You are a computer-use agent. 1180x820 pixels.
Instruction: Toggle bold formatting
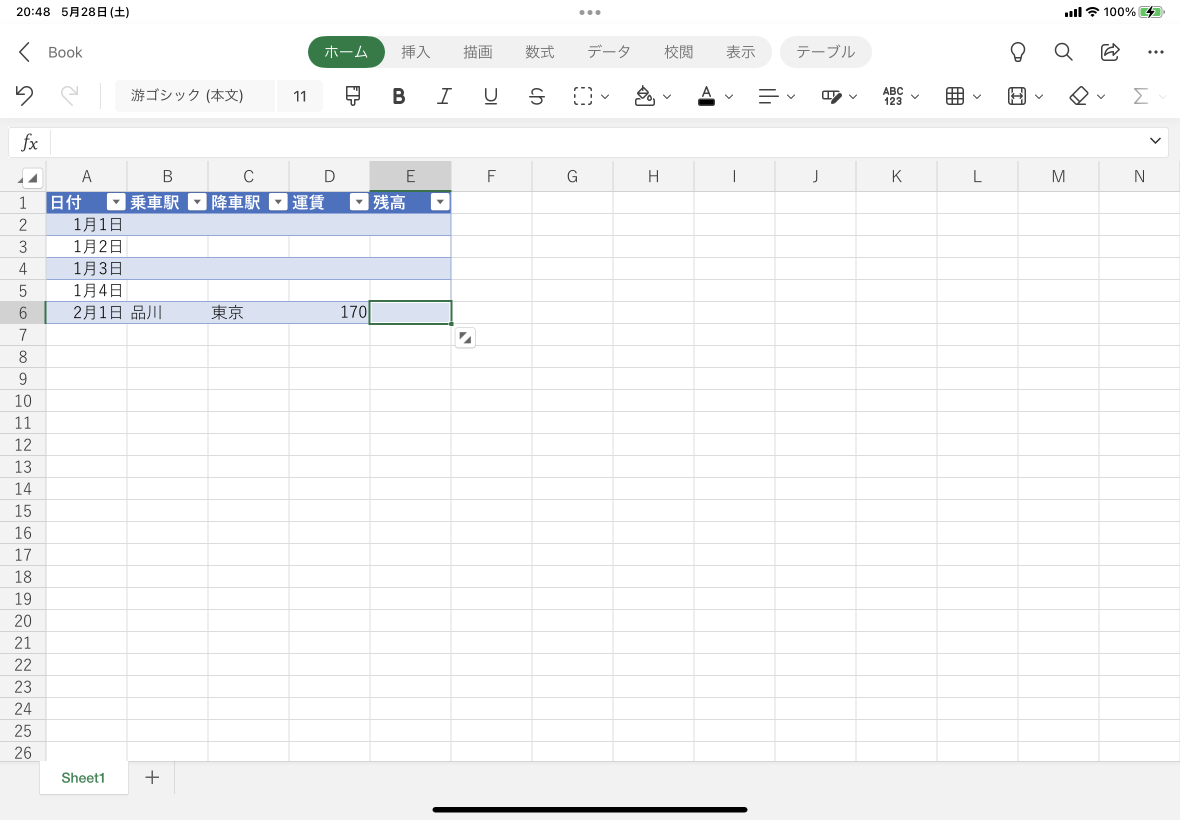click(399, 96)
